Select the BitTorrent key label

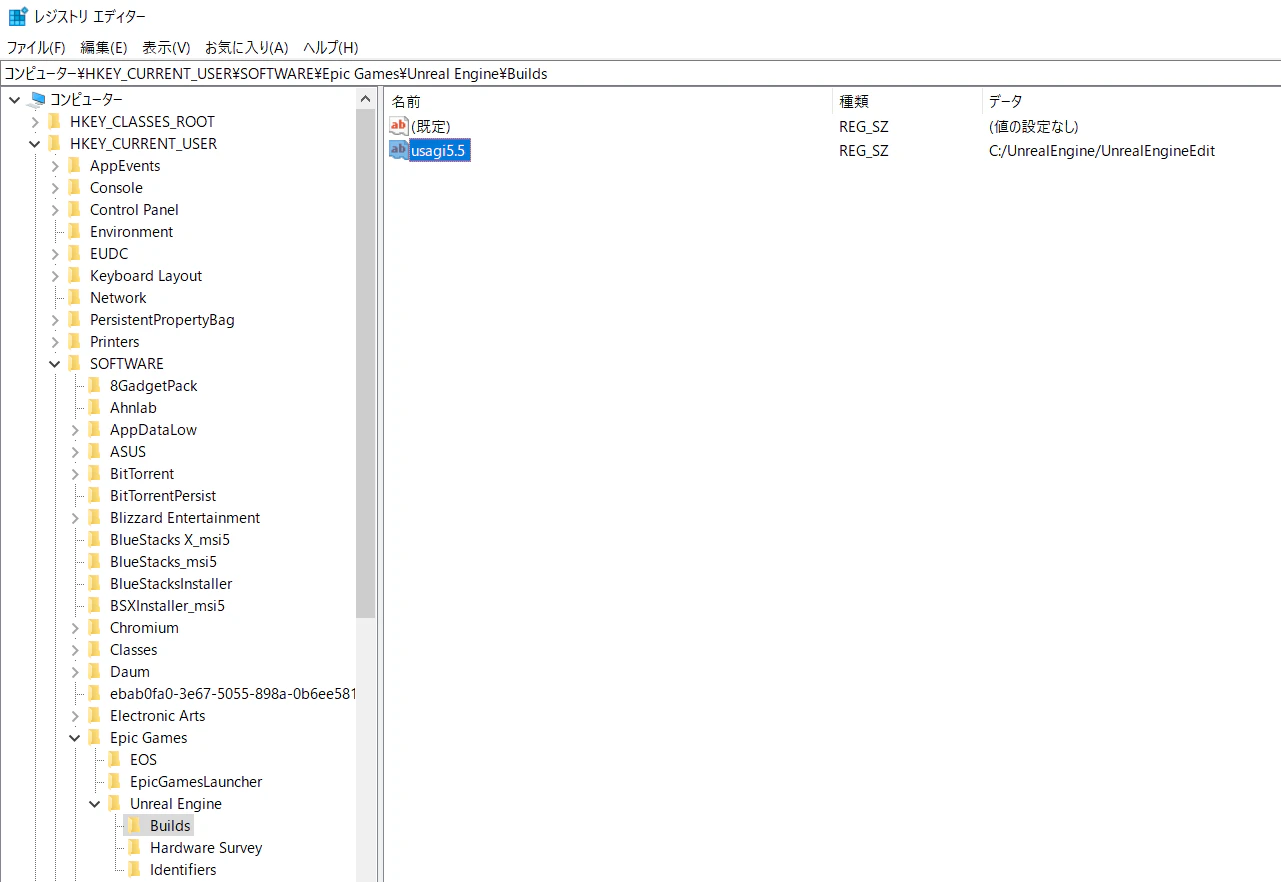(x=142, y=473)
